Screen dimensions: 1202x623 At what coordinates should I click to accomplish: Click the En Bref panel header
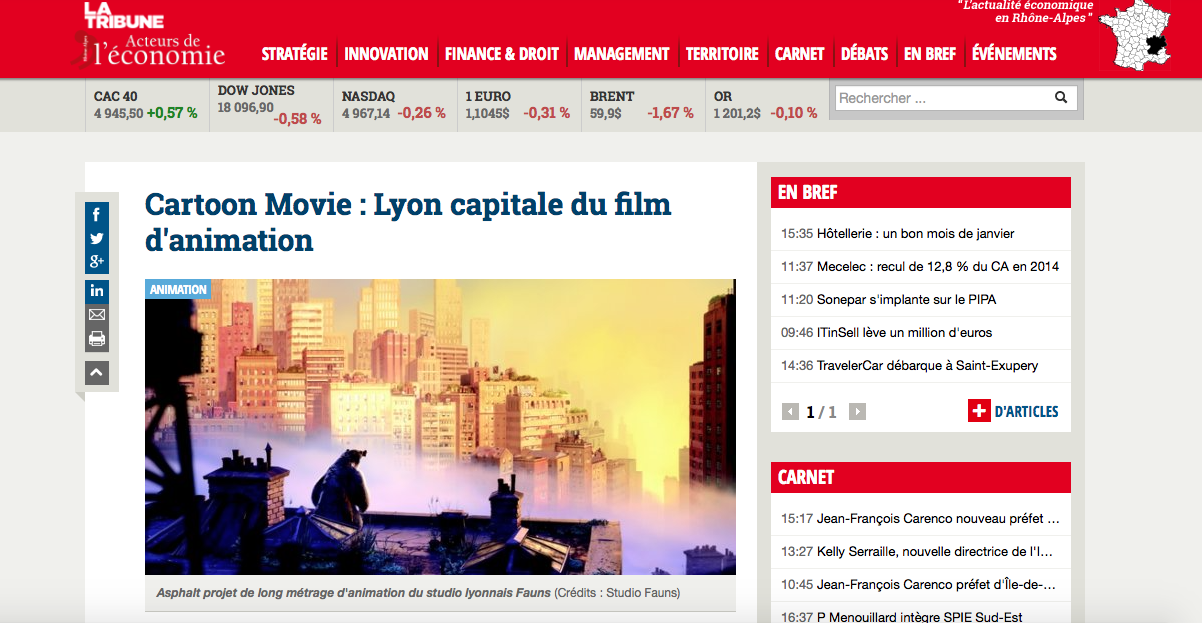point(921,193)
